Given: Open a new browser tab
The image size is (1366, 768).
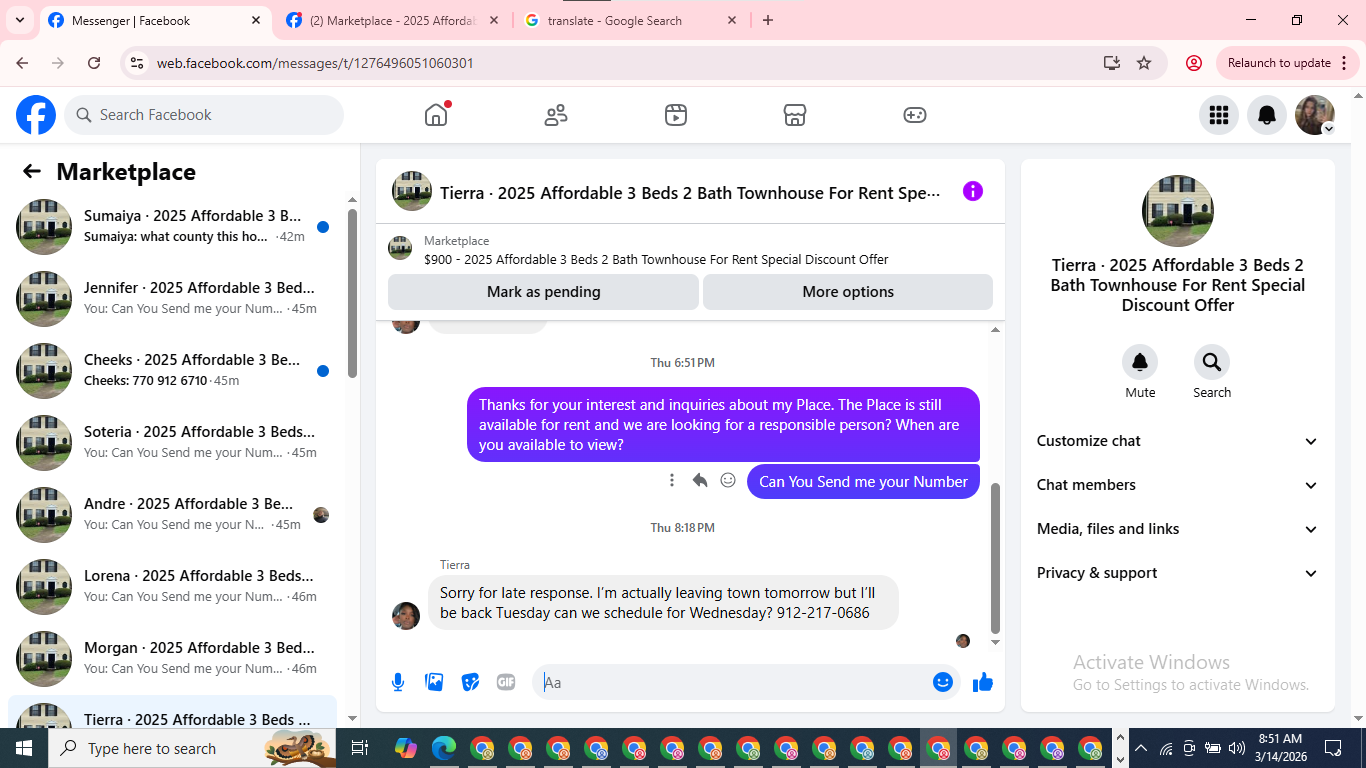Looking at the screenshot, I should coord(768,20).
